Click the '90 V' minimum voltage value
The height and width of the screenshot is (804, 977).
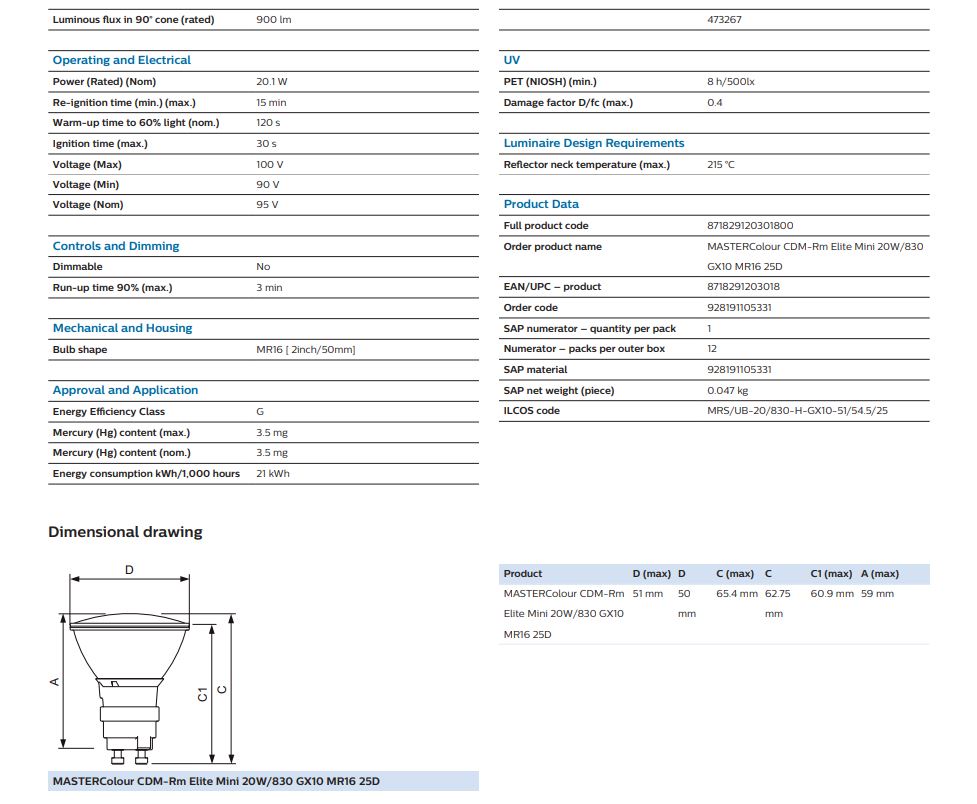tap(268, 184)
